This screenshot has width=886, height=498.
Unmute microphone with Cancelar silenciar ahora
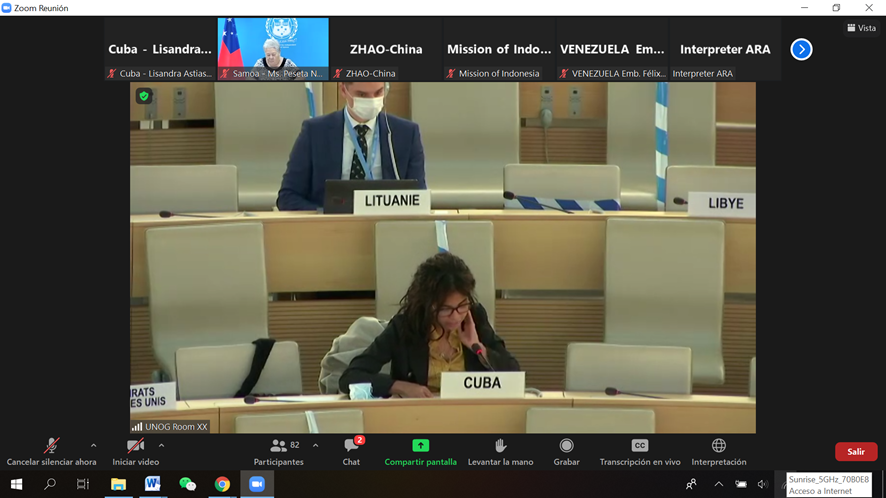click(51, 452)
